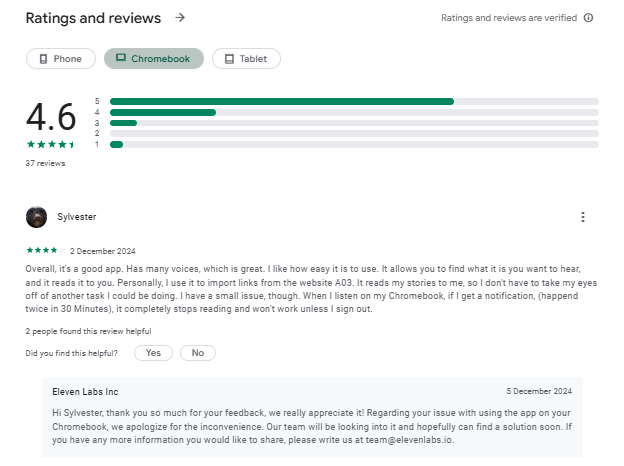
Task: Click the Eleven Labs Inc developer name
Action: (x=85, y=392)
